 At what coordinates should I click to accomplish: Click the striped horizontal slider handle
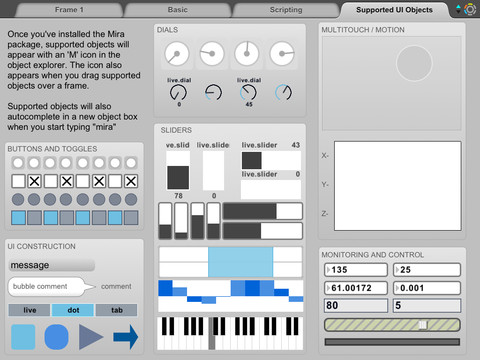tap(423, 325)
